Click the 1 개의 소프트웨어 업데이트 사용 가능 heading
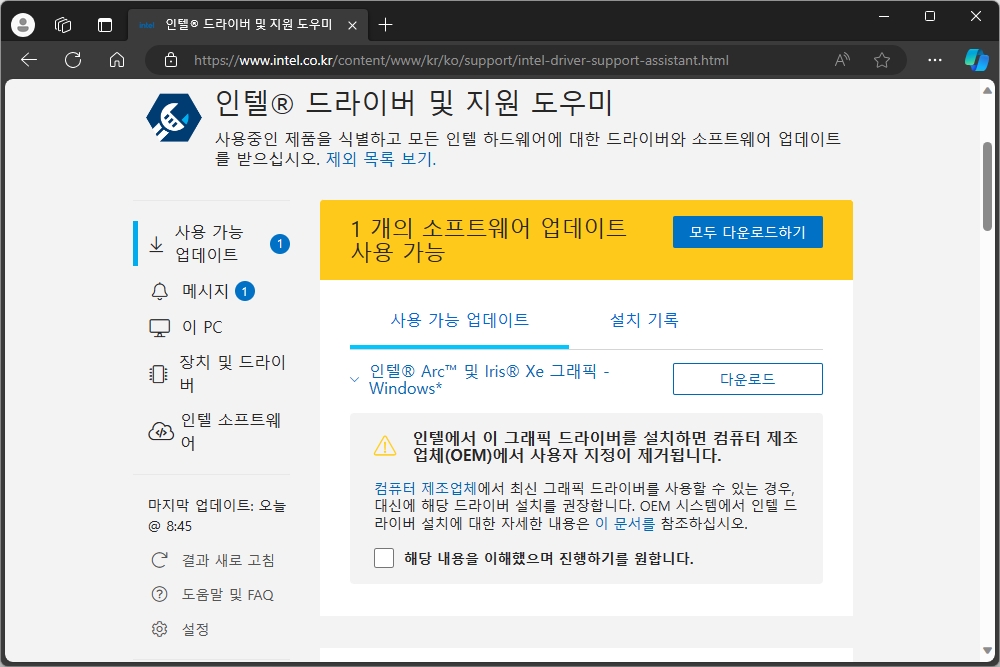This screenshot has height=667, width=1000. [489, 240]
